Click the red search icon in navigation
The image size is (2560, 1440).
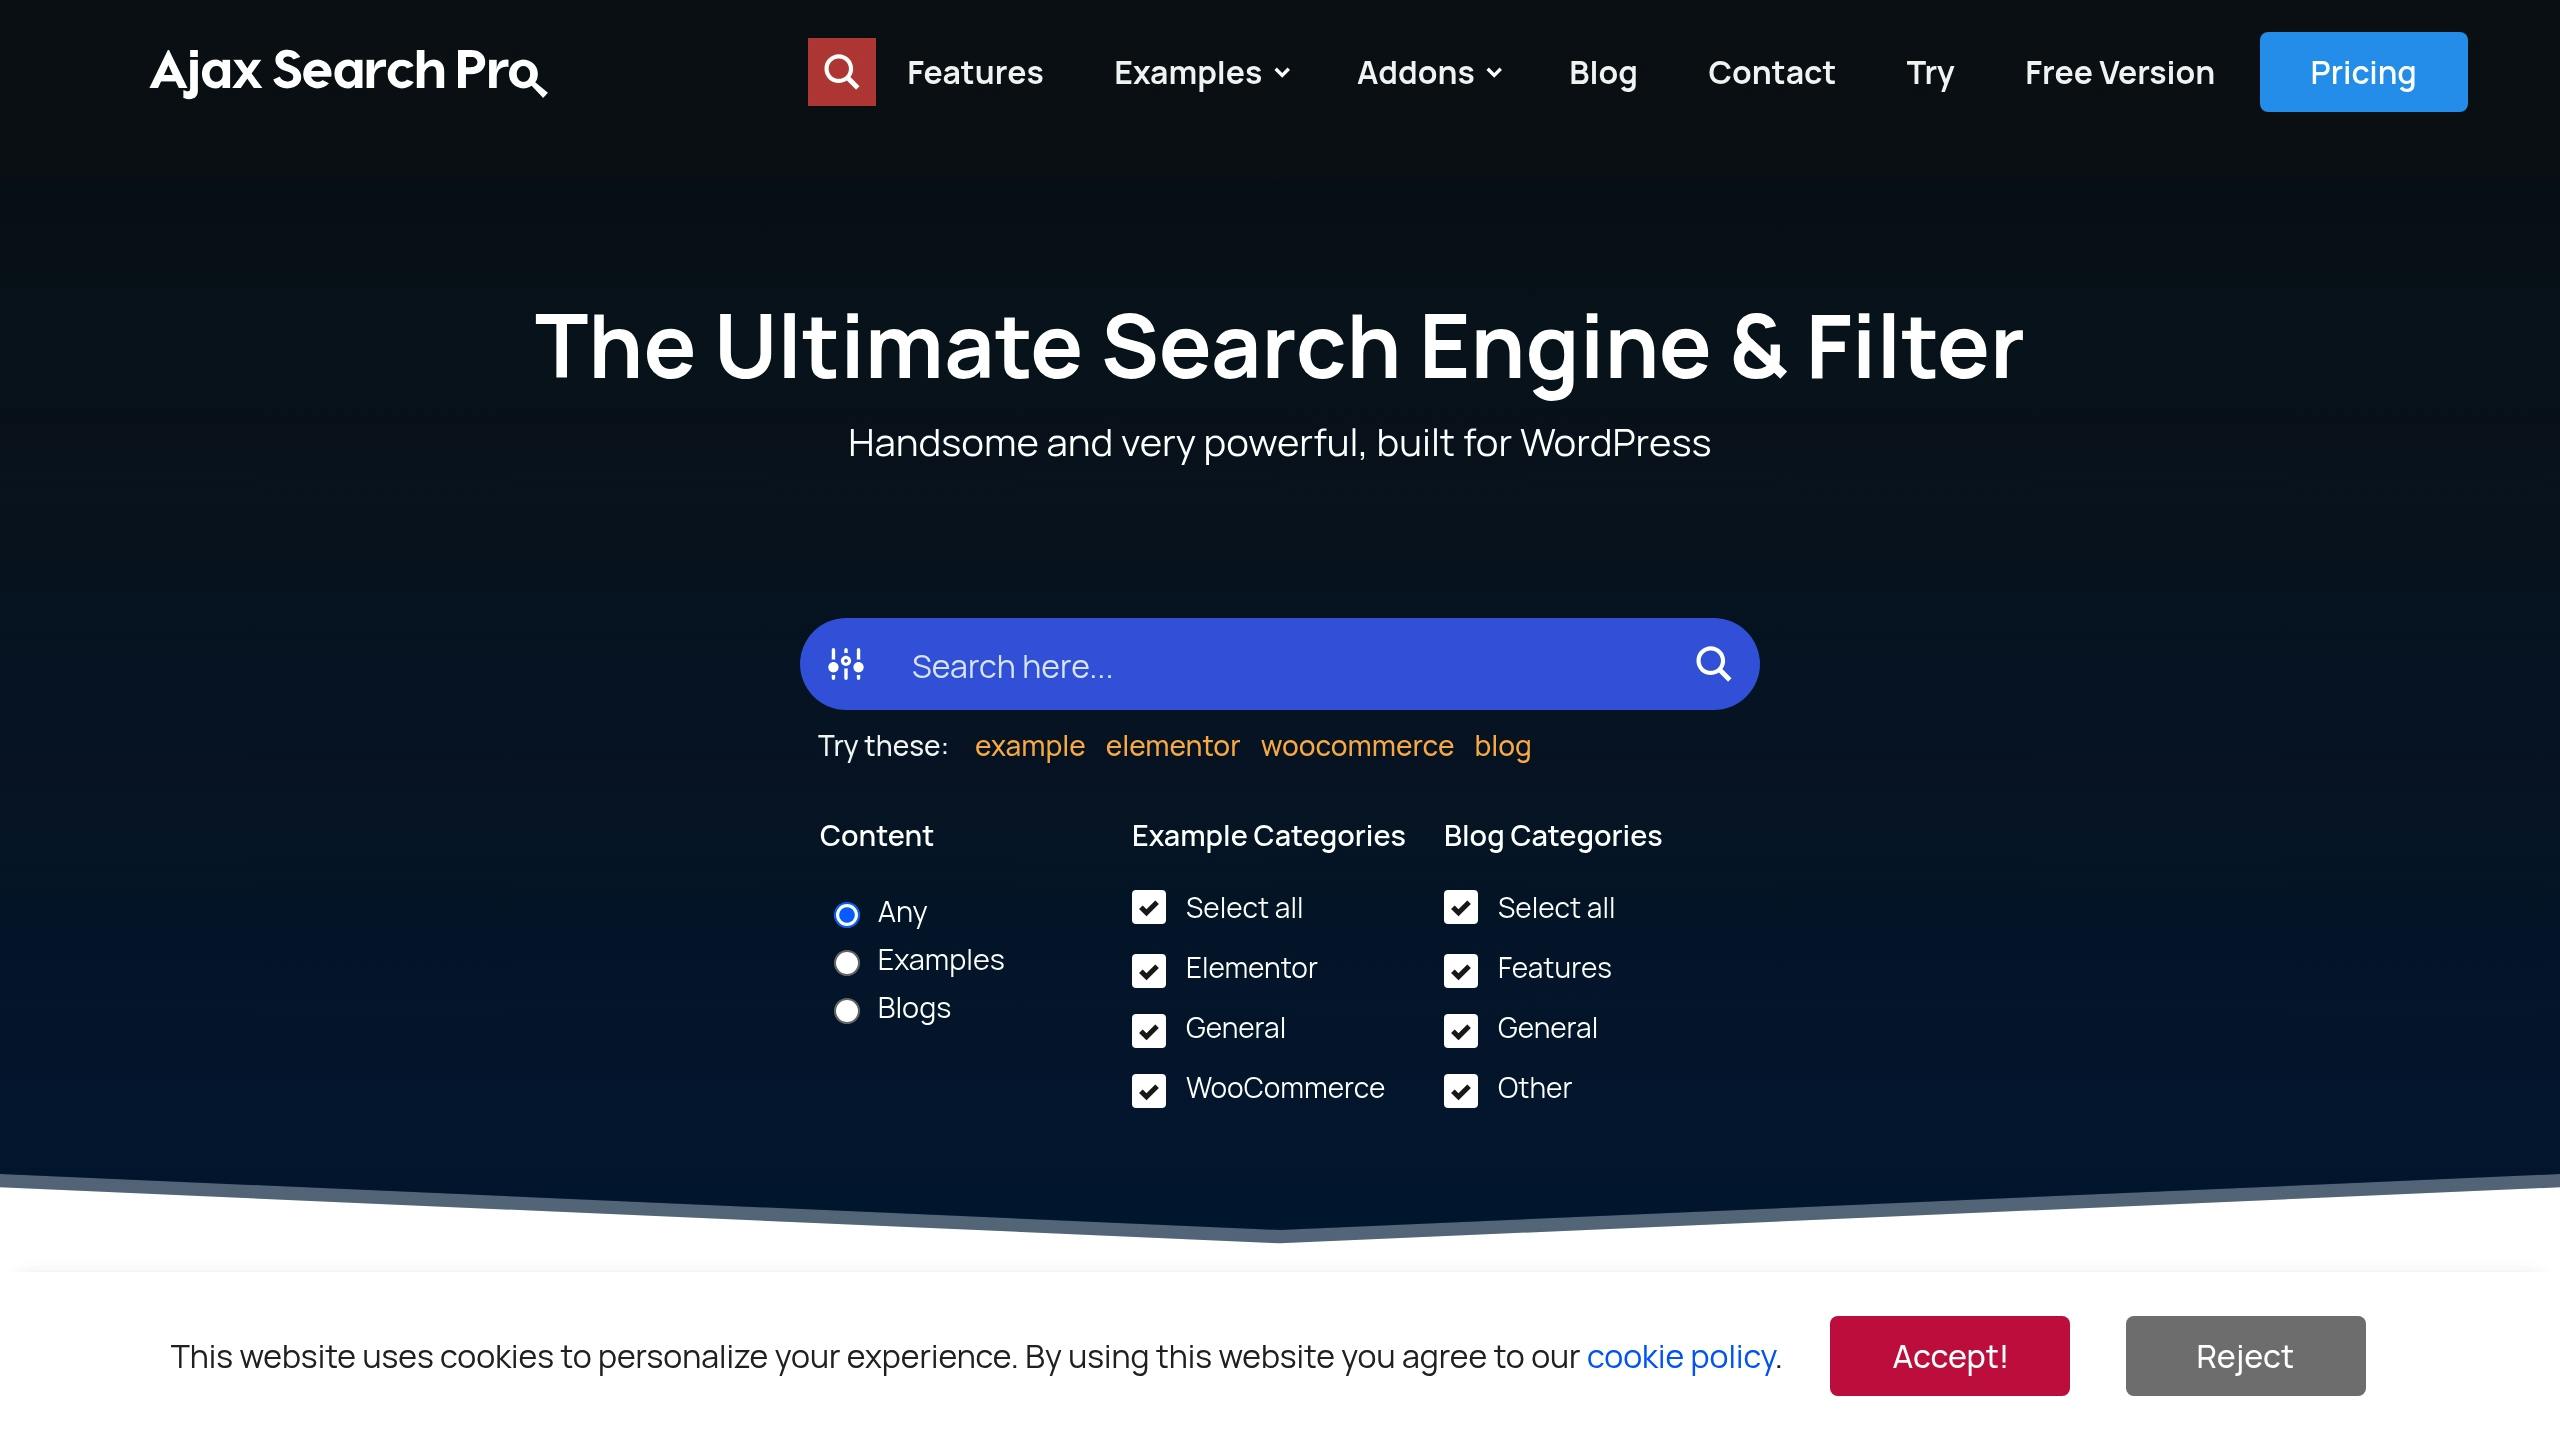click(x=841, y=72)
